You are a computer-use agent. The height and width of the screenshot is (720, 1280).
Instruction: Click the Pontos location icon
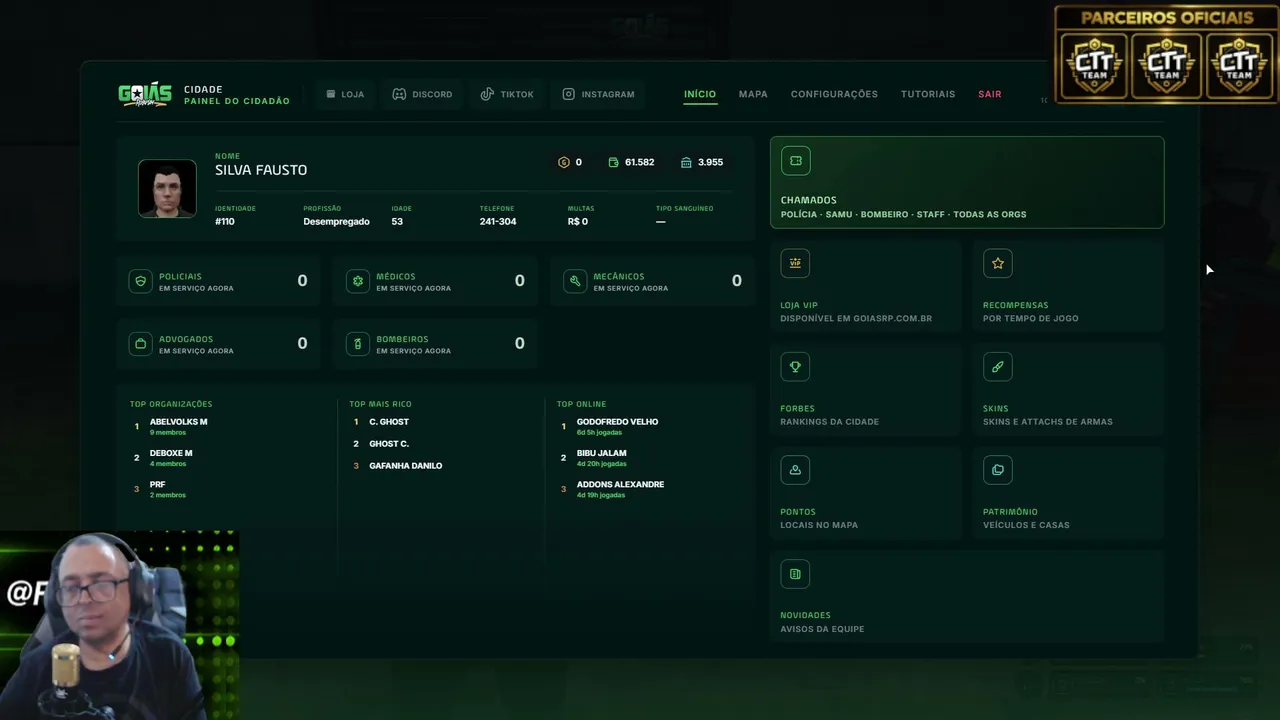click(x=795, y=470)
